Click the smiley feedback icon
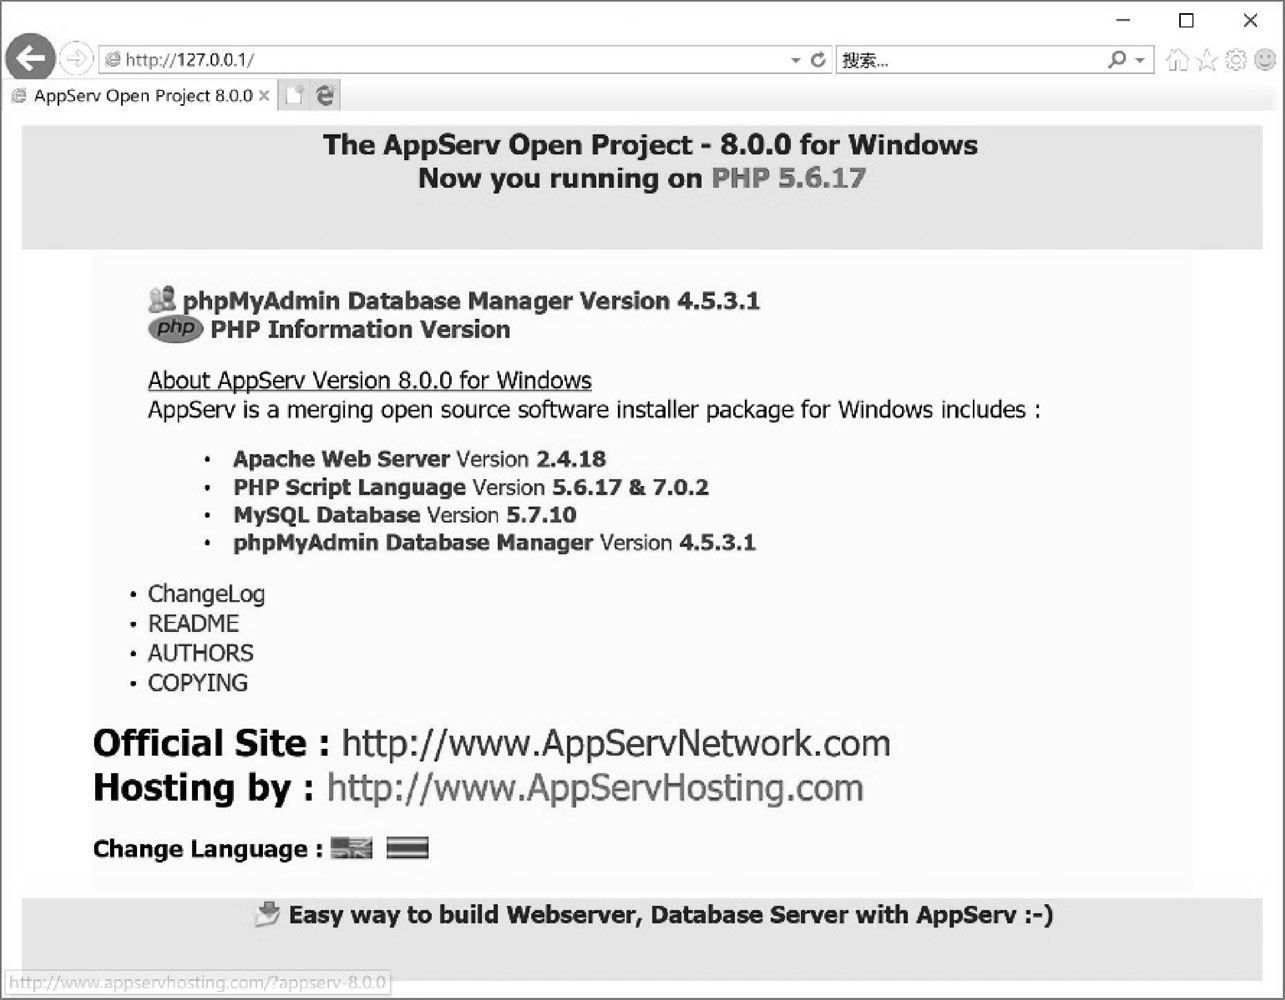This screenshot has height=1000, width=1285. coord(1265,60)
